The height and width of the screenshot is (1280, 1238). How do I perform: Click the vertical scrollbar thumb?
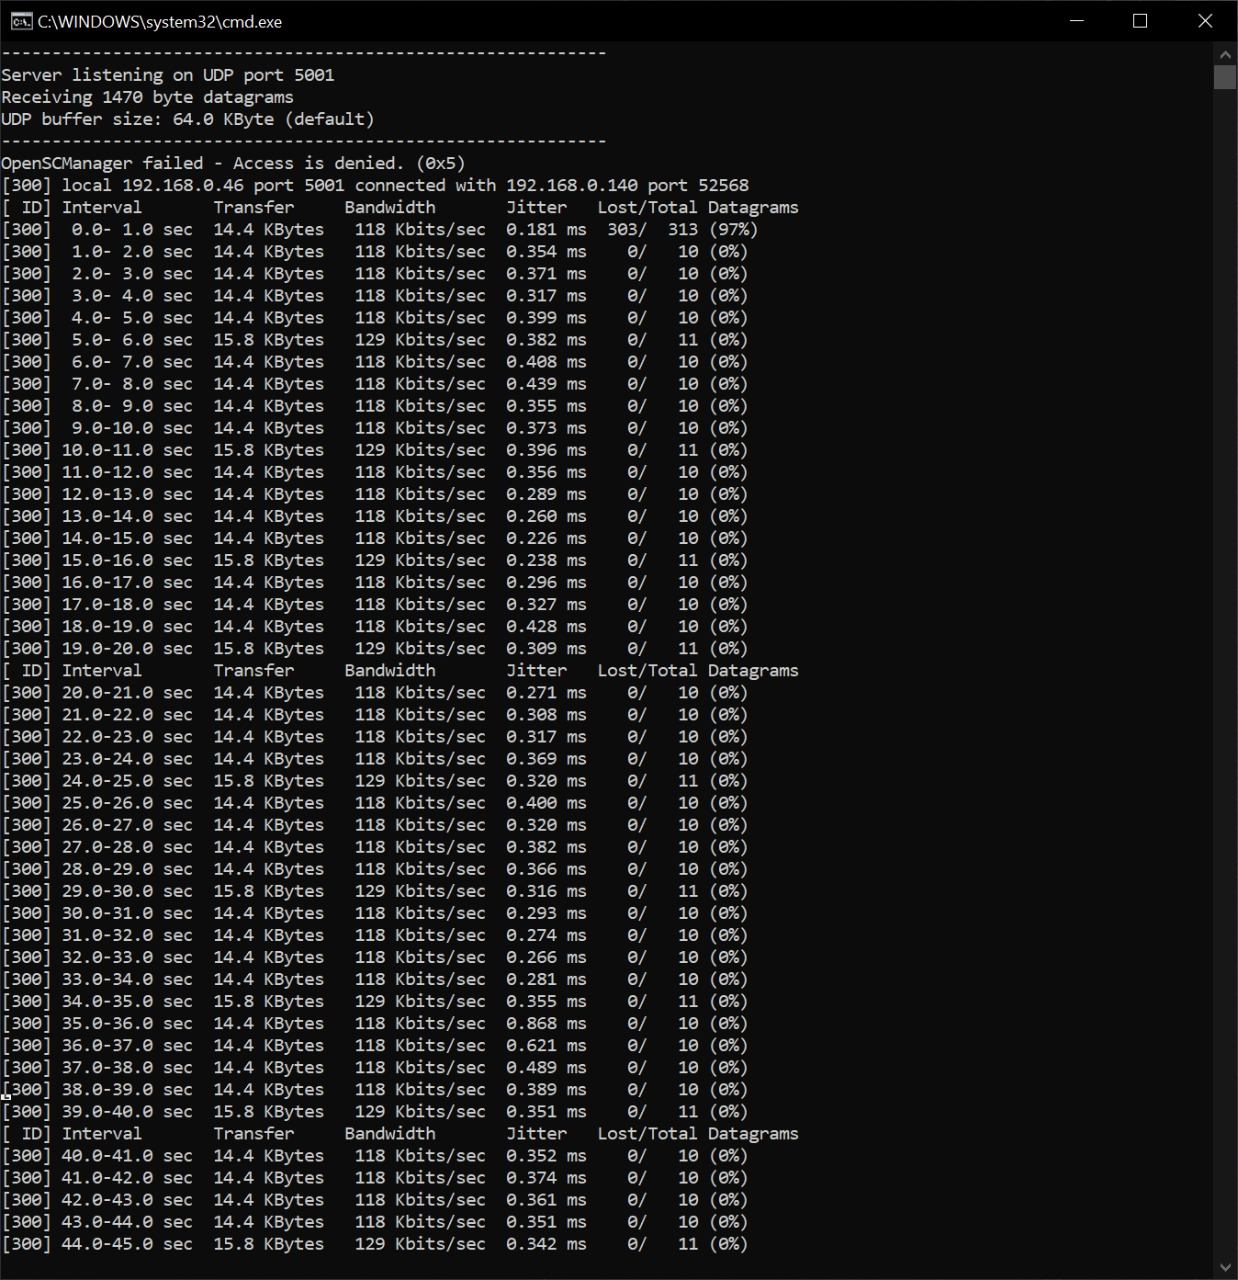(x=1225, y=77)
